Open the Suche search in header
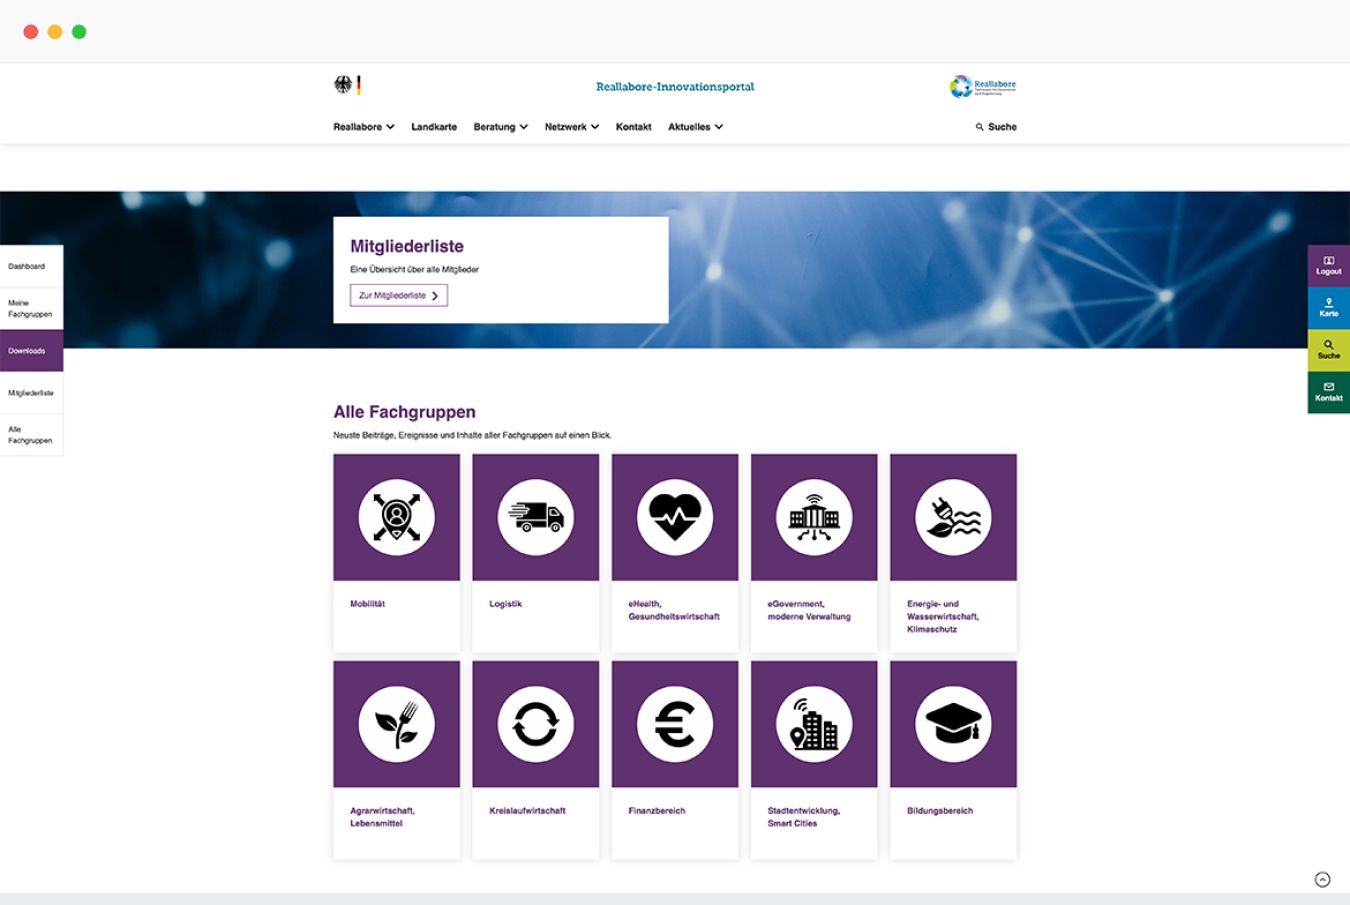The image size is (1350, 905). click(x=996, y=127)
